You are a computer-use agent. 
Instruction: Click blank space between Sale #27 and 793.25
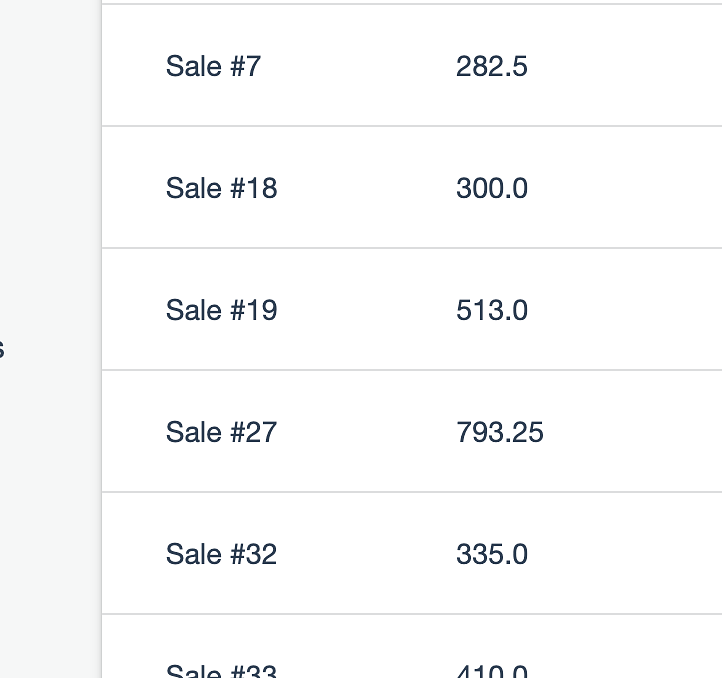pyautogui.click(x=366, y=432)
